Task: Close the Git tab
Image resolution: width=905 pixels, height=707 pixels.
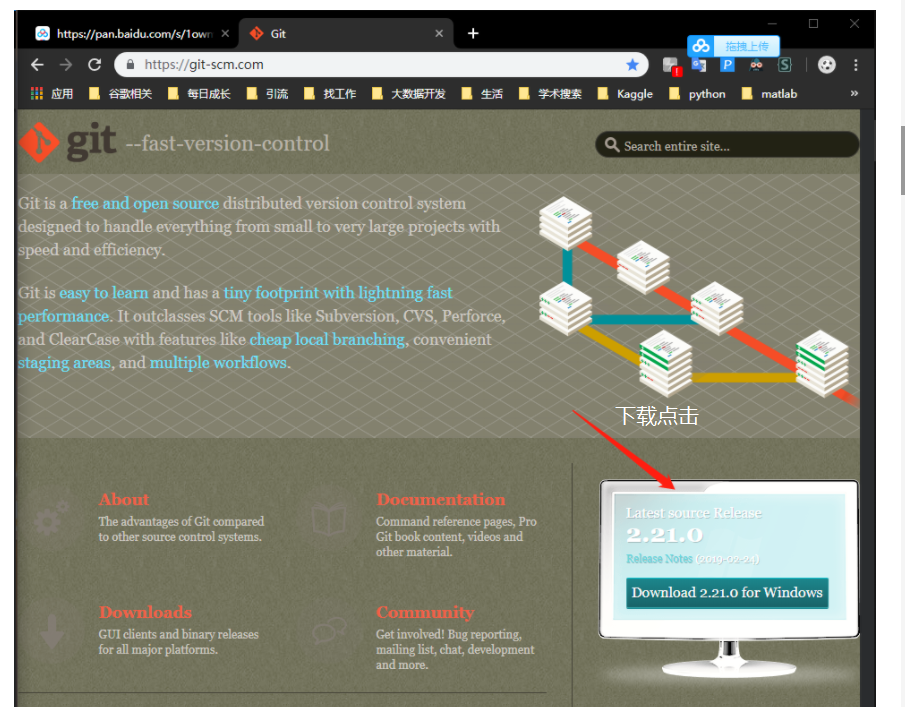Action: tap(439, 33)
